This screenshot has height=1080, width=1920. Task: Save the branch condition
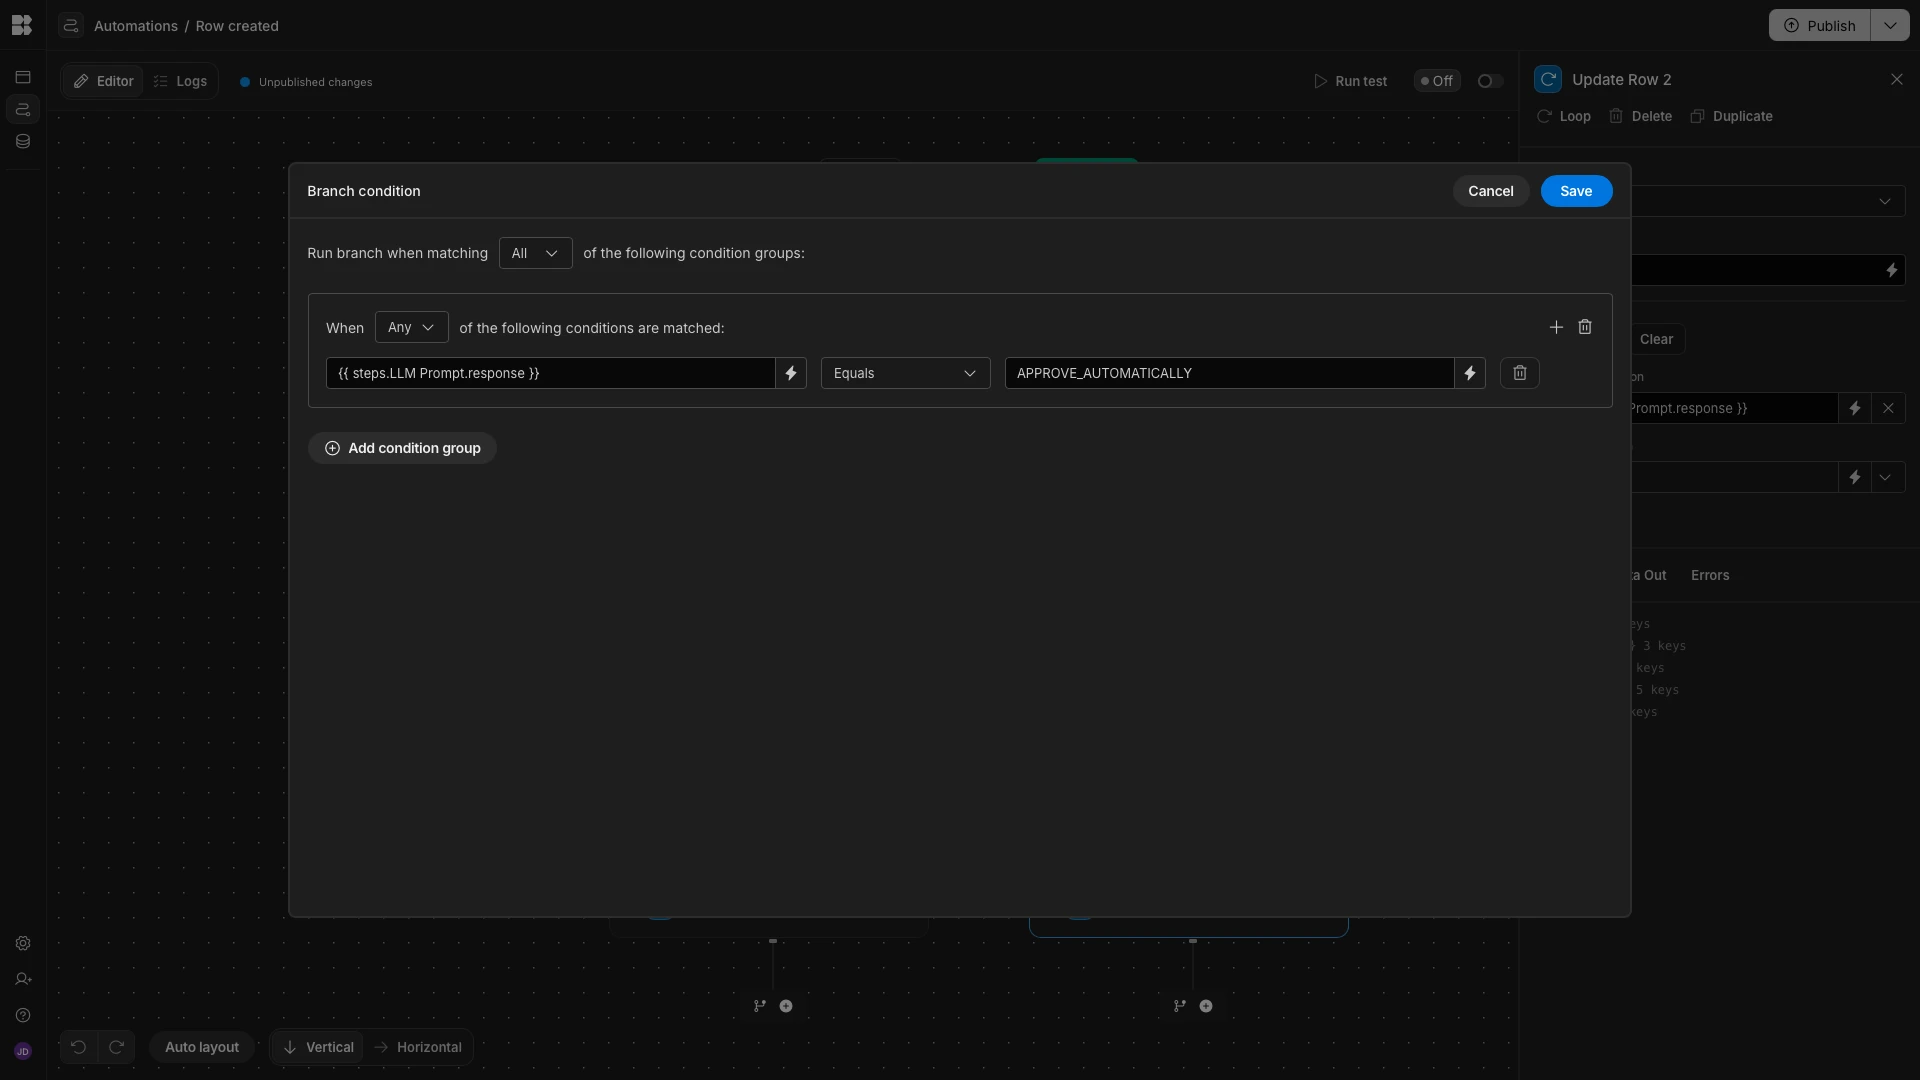[x=1575, y=191]
